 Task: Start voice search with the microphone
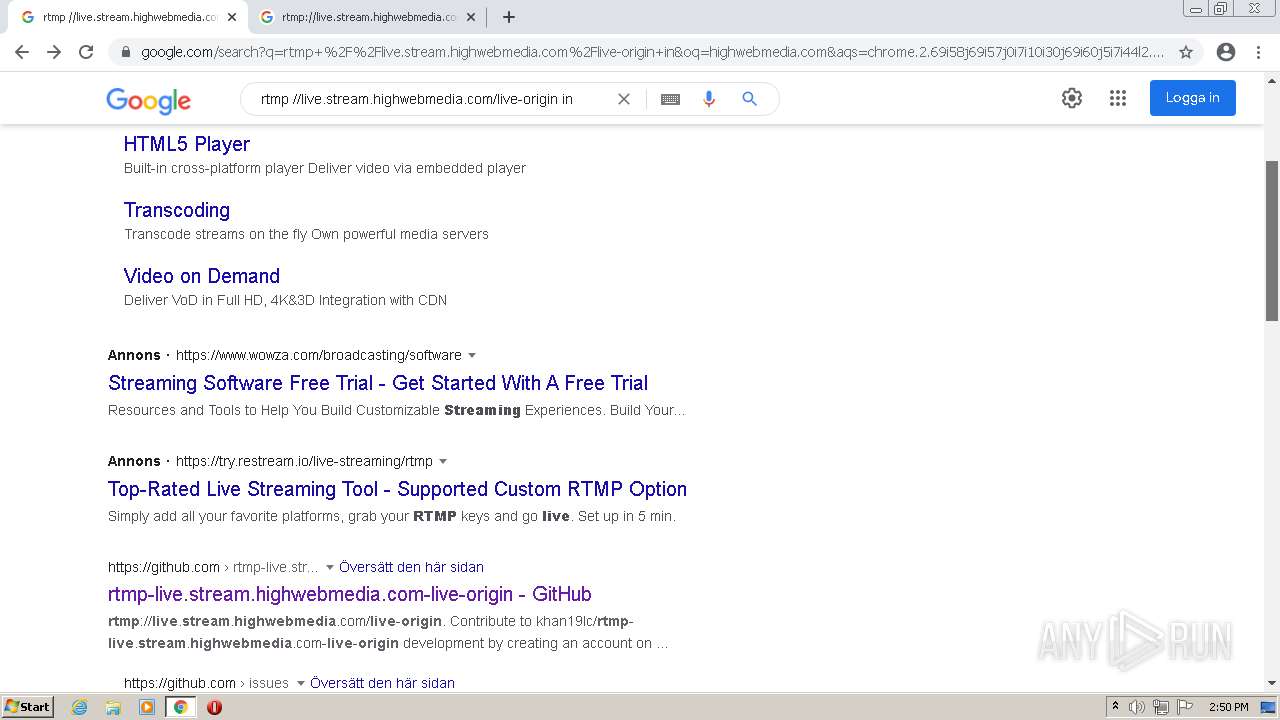pyautogui.click(x=709, y=99)
